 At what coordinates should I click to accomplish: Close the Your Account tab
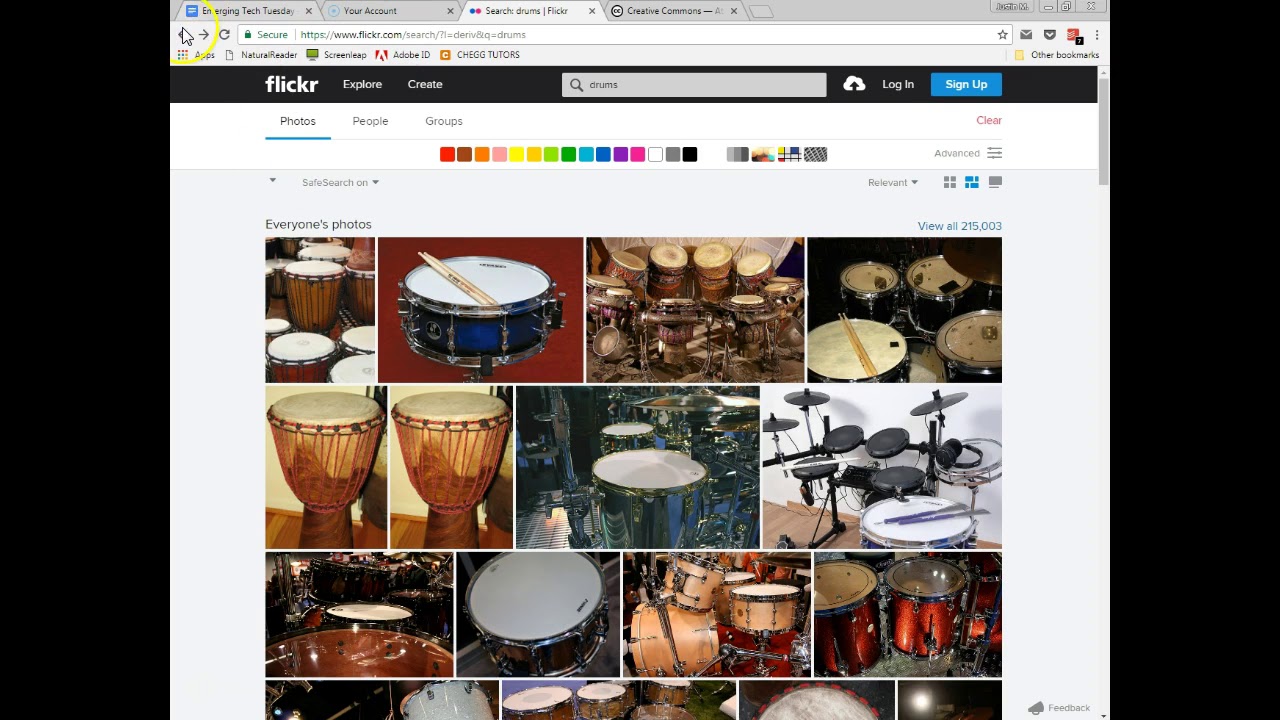click(450, 11)
